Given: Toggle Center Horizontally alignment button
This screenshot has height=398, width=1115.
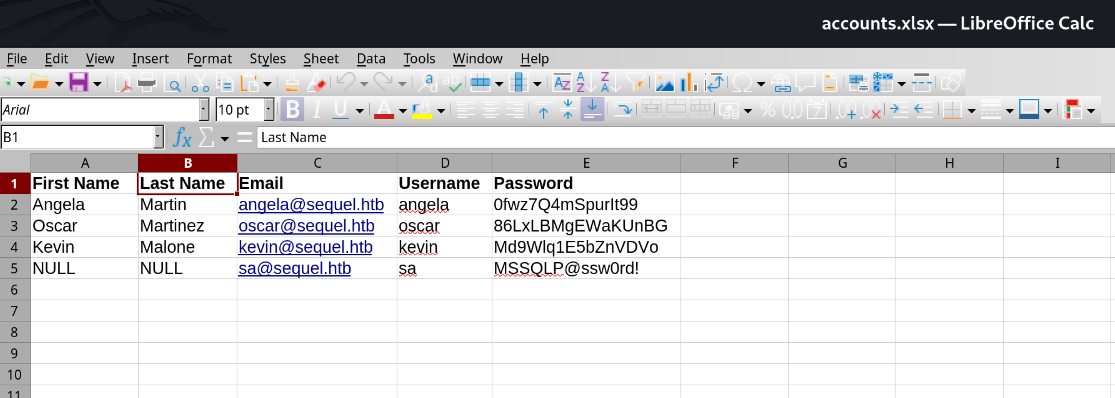Looking at the screenshot, I should tap(490, 109).
